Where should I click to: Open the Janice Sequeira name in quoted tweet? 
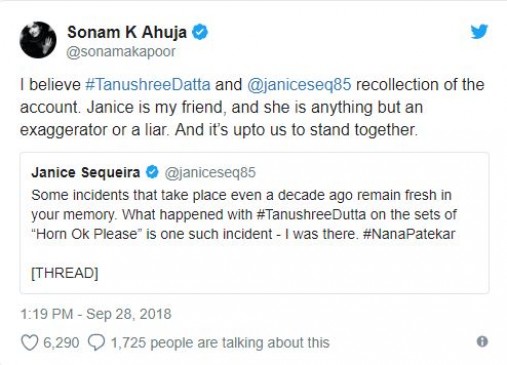(86, 173)
